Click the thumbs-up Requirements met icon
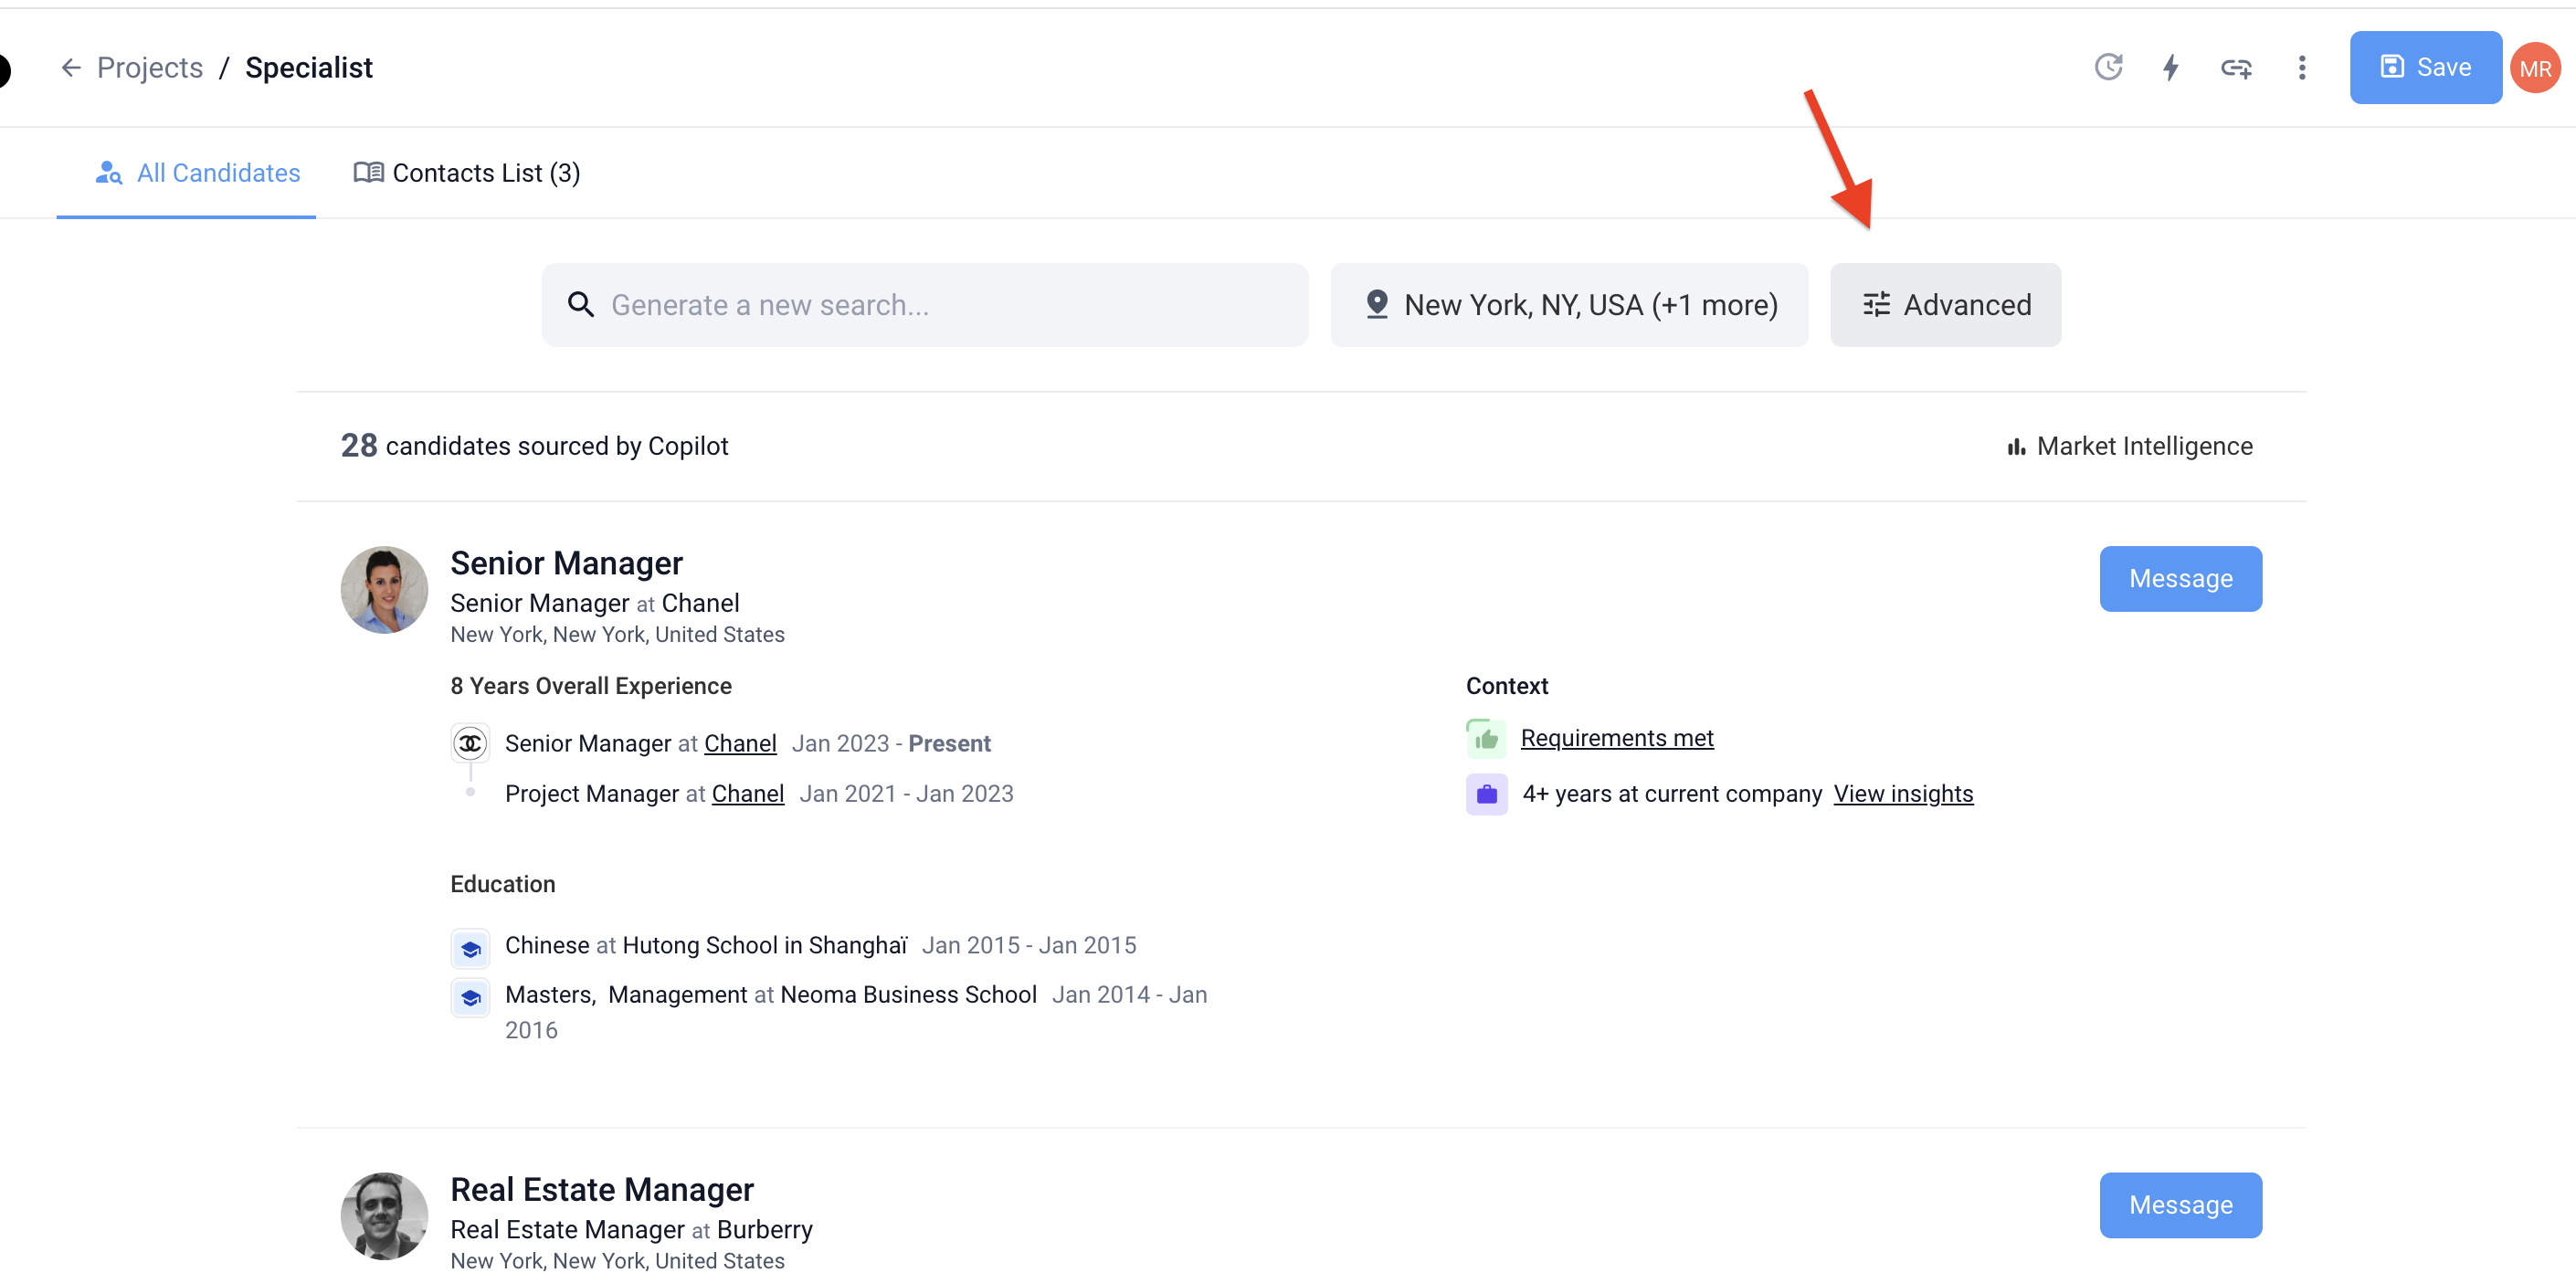The image size is (2576, 1273). click(1486, 739)
